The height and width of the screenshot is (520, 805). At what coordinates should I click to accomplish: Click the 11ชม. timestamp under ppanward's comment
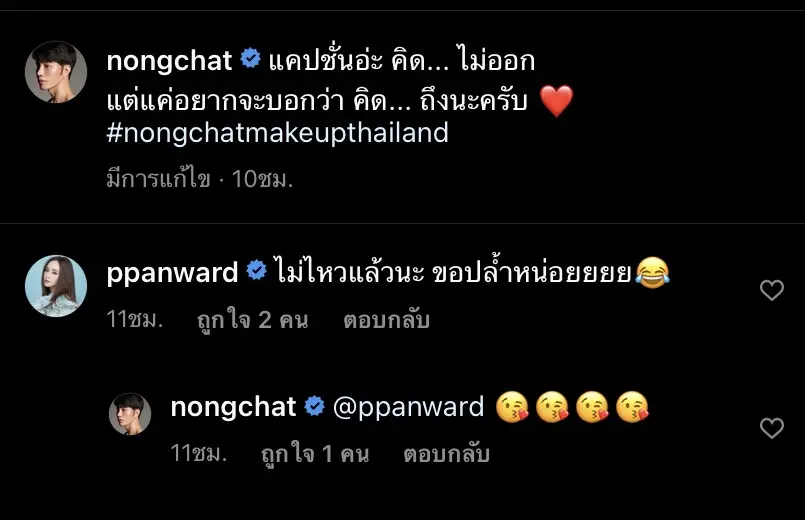135,319
